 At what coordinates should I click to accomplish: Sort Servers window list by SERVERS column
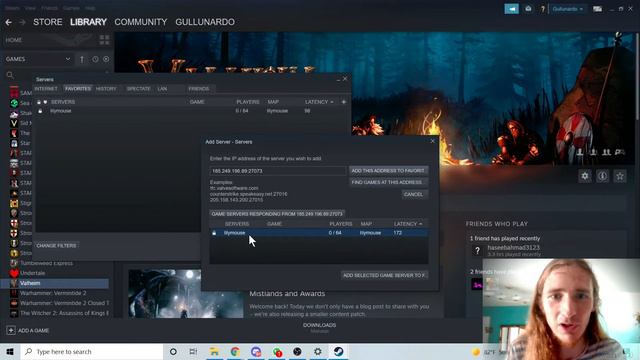63,102
